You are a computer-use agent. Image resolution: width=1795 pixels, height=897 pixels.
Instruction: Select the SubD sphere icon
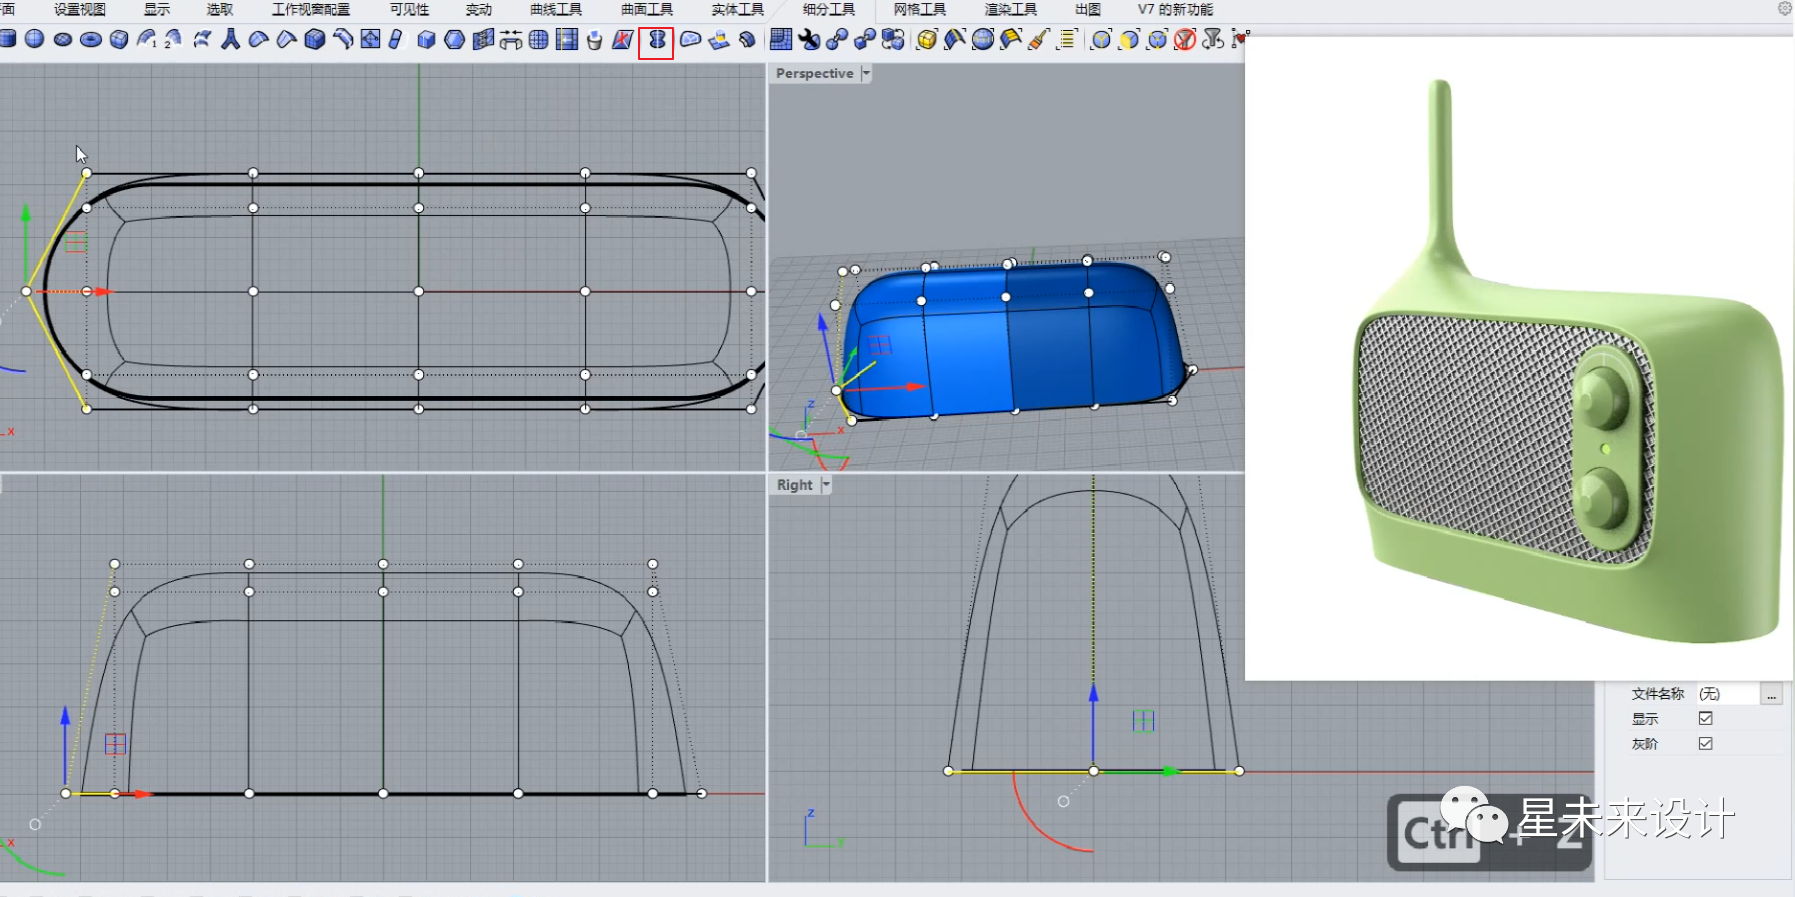34,39
